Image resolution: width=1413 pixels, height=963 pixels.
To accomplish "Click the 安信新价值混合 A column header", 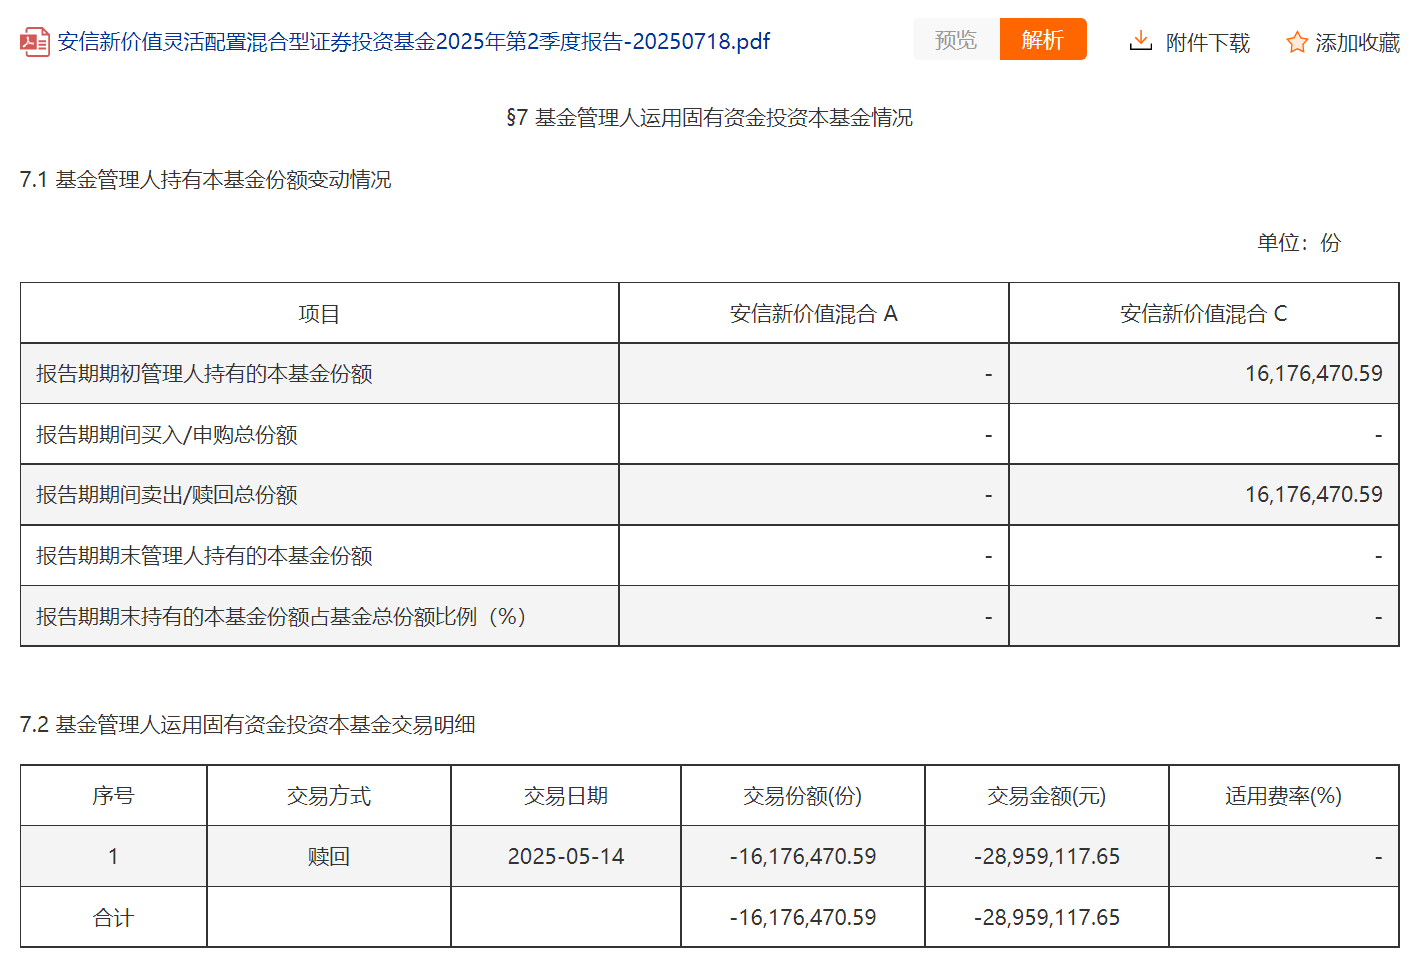I will (x=814, y=314).
